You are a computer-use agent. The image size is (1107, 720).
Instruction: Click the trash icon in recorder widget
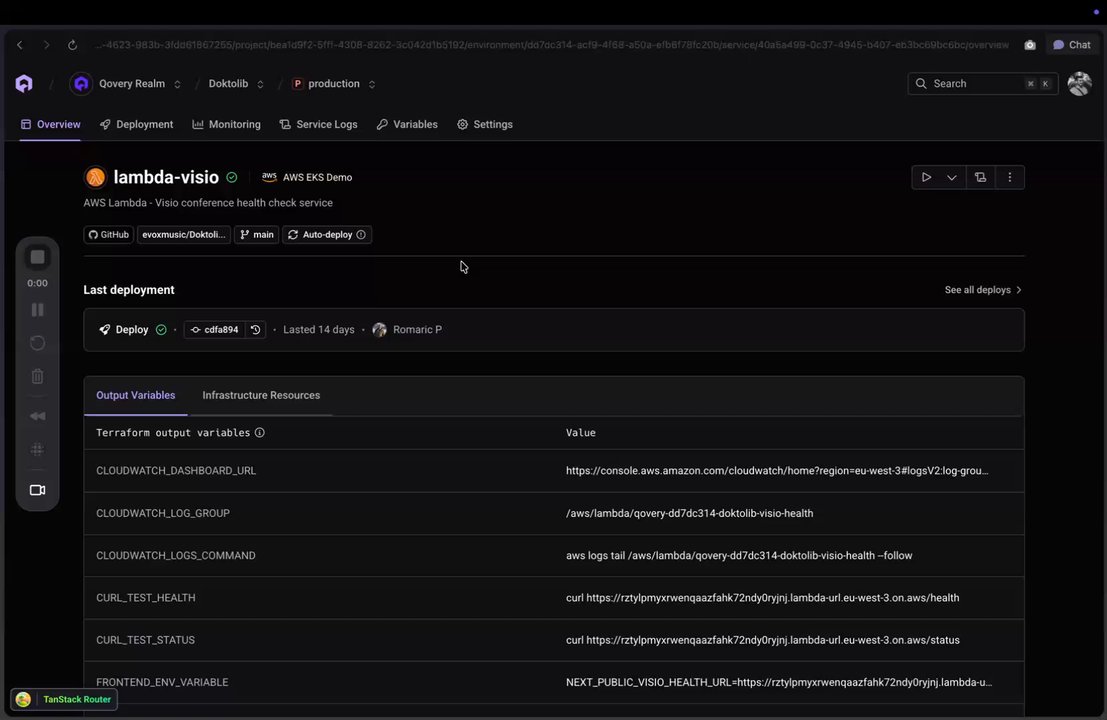tap(37, 376)
